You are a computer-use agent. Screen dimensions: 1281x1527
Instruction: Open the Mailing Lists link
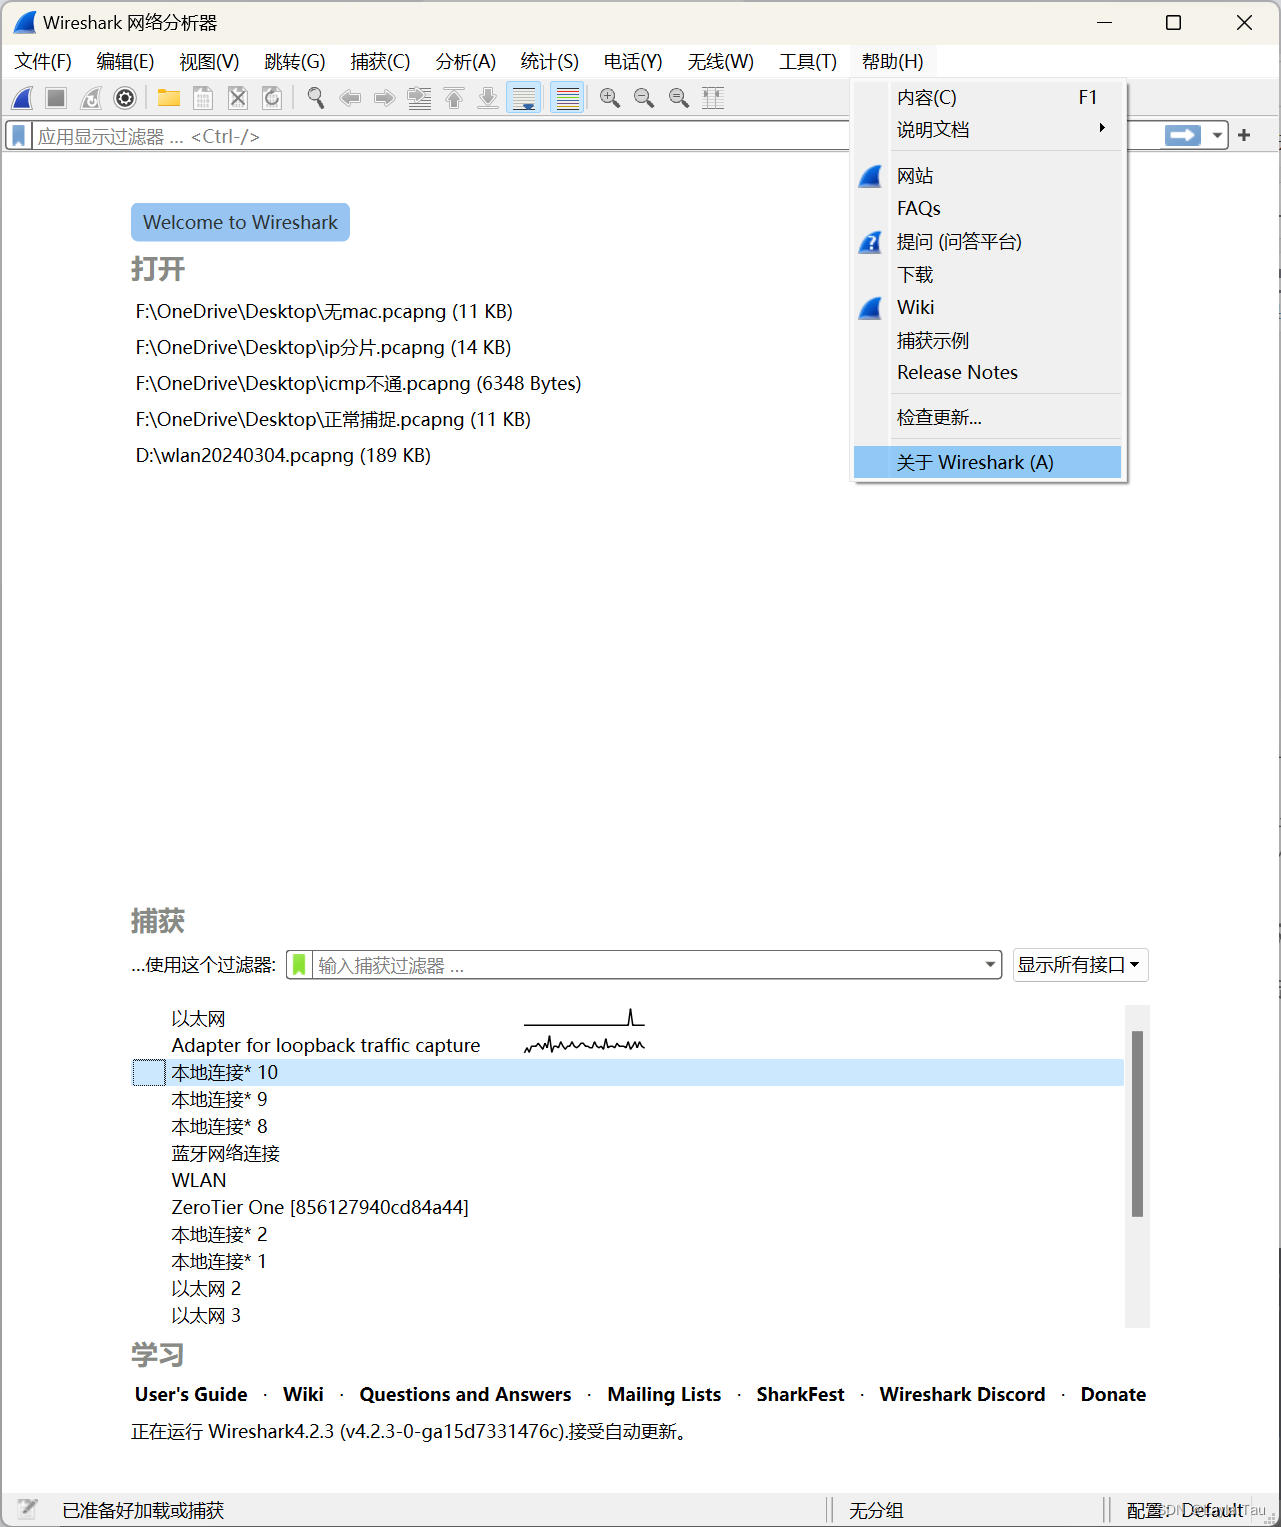[x=664, y=1394]
